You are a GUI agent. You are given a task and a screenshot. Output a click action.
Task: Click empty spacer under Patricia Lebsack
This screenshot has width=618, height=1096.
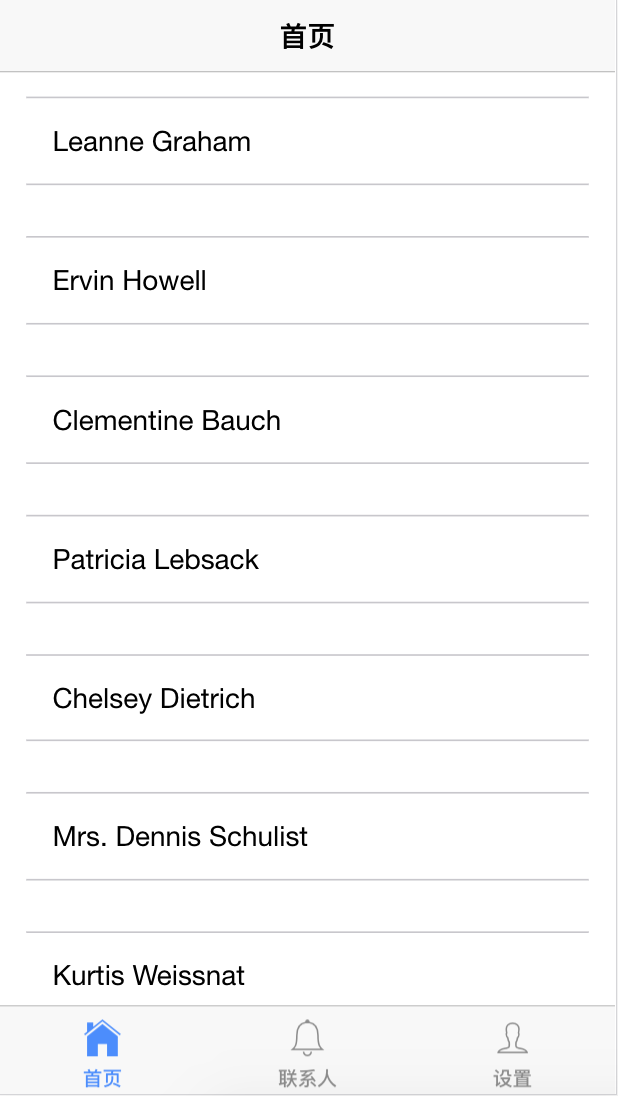[x=307, y=628]
